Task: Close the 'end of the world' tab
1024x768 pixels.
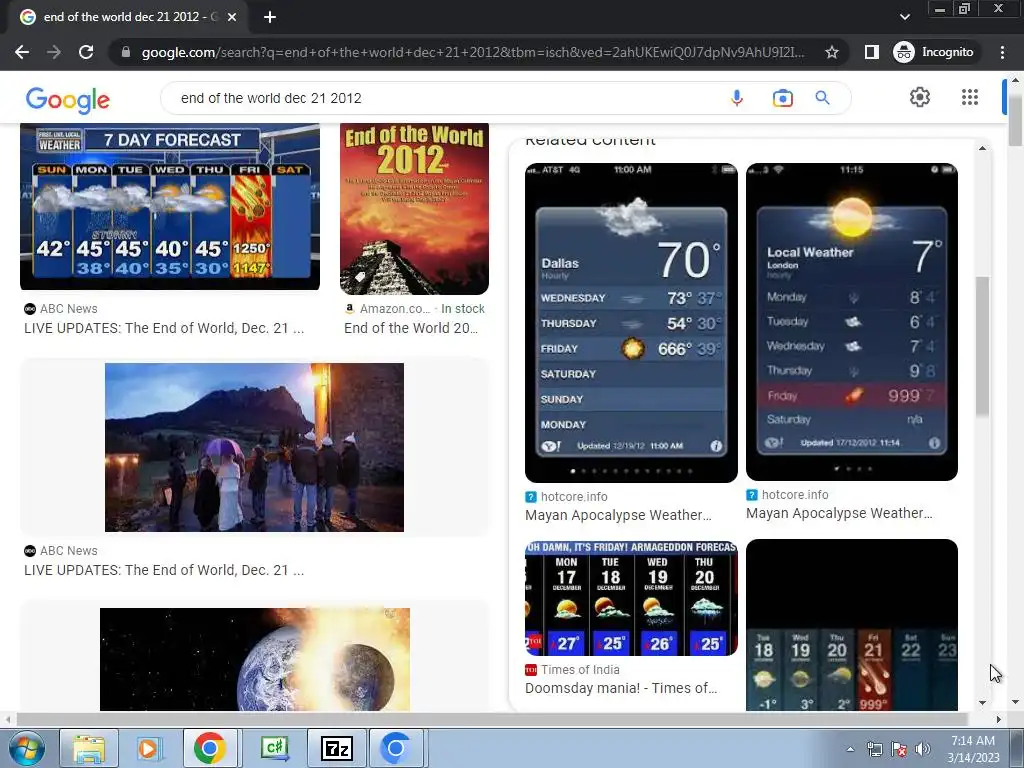Action: (x=232, y=17)
